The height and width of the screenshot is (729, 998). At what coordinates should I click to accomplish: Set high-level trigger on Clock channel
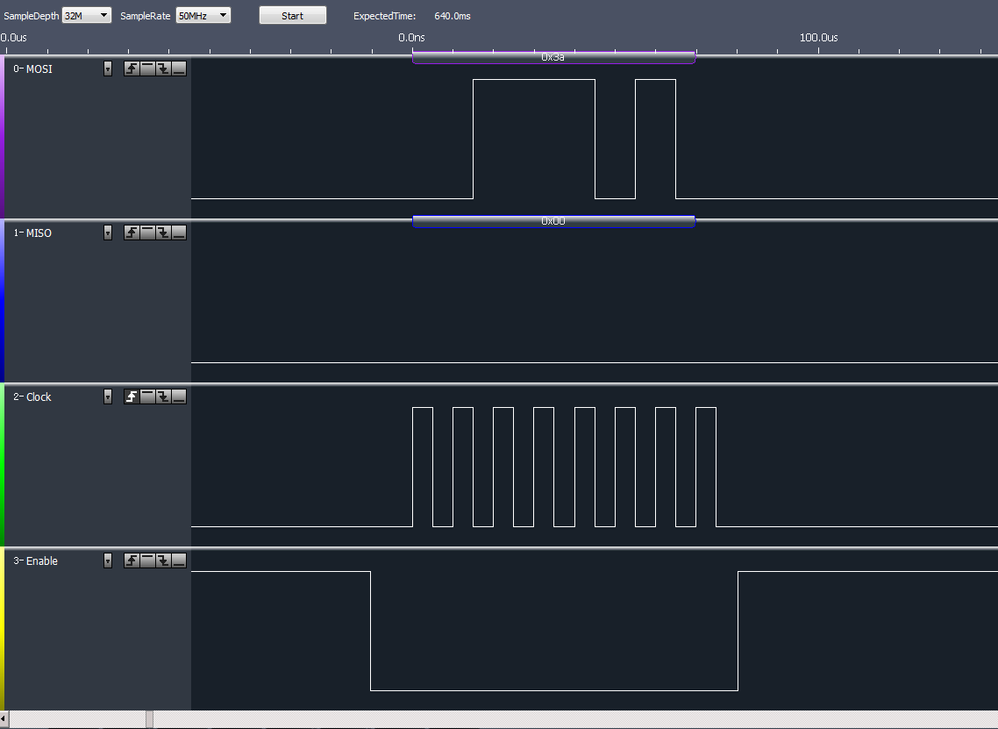pyautogui.click(x=147, y=397)
